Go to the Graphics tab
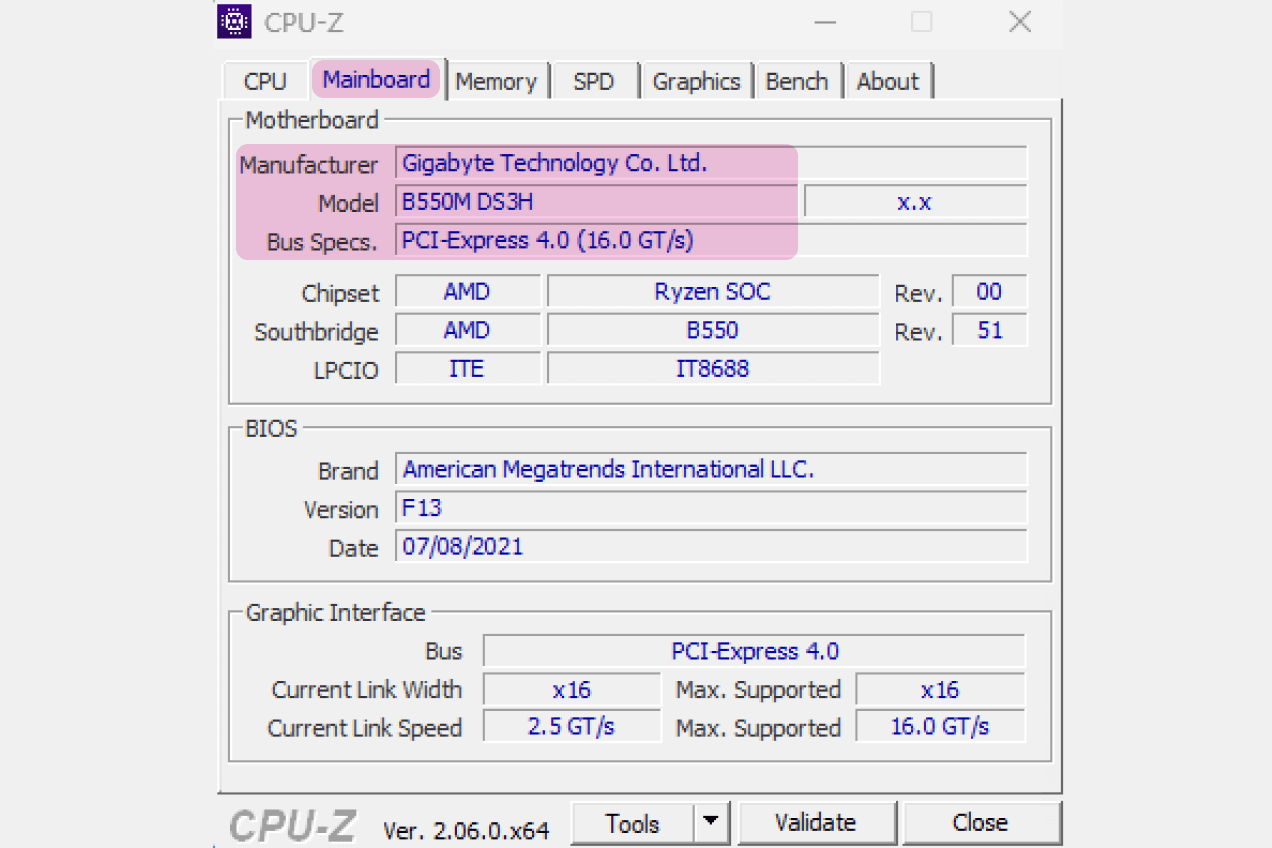 tap(696, 81)
